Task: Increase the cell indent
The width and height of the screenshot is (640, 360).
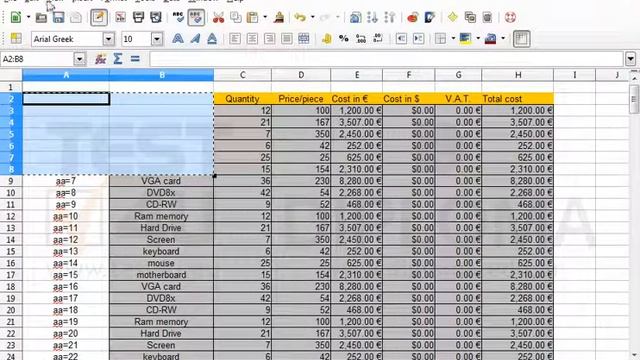Action: [418, 39]
